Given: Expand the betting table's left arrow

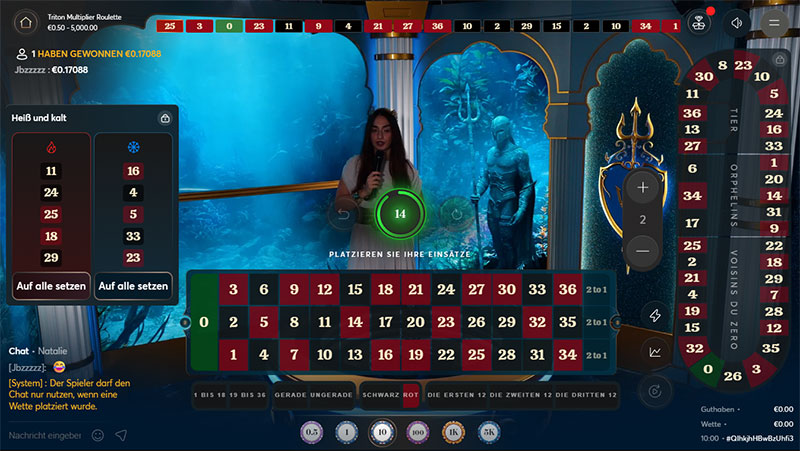Looking at the screenshot, I should coord(184,322).
